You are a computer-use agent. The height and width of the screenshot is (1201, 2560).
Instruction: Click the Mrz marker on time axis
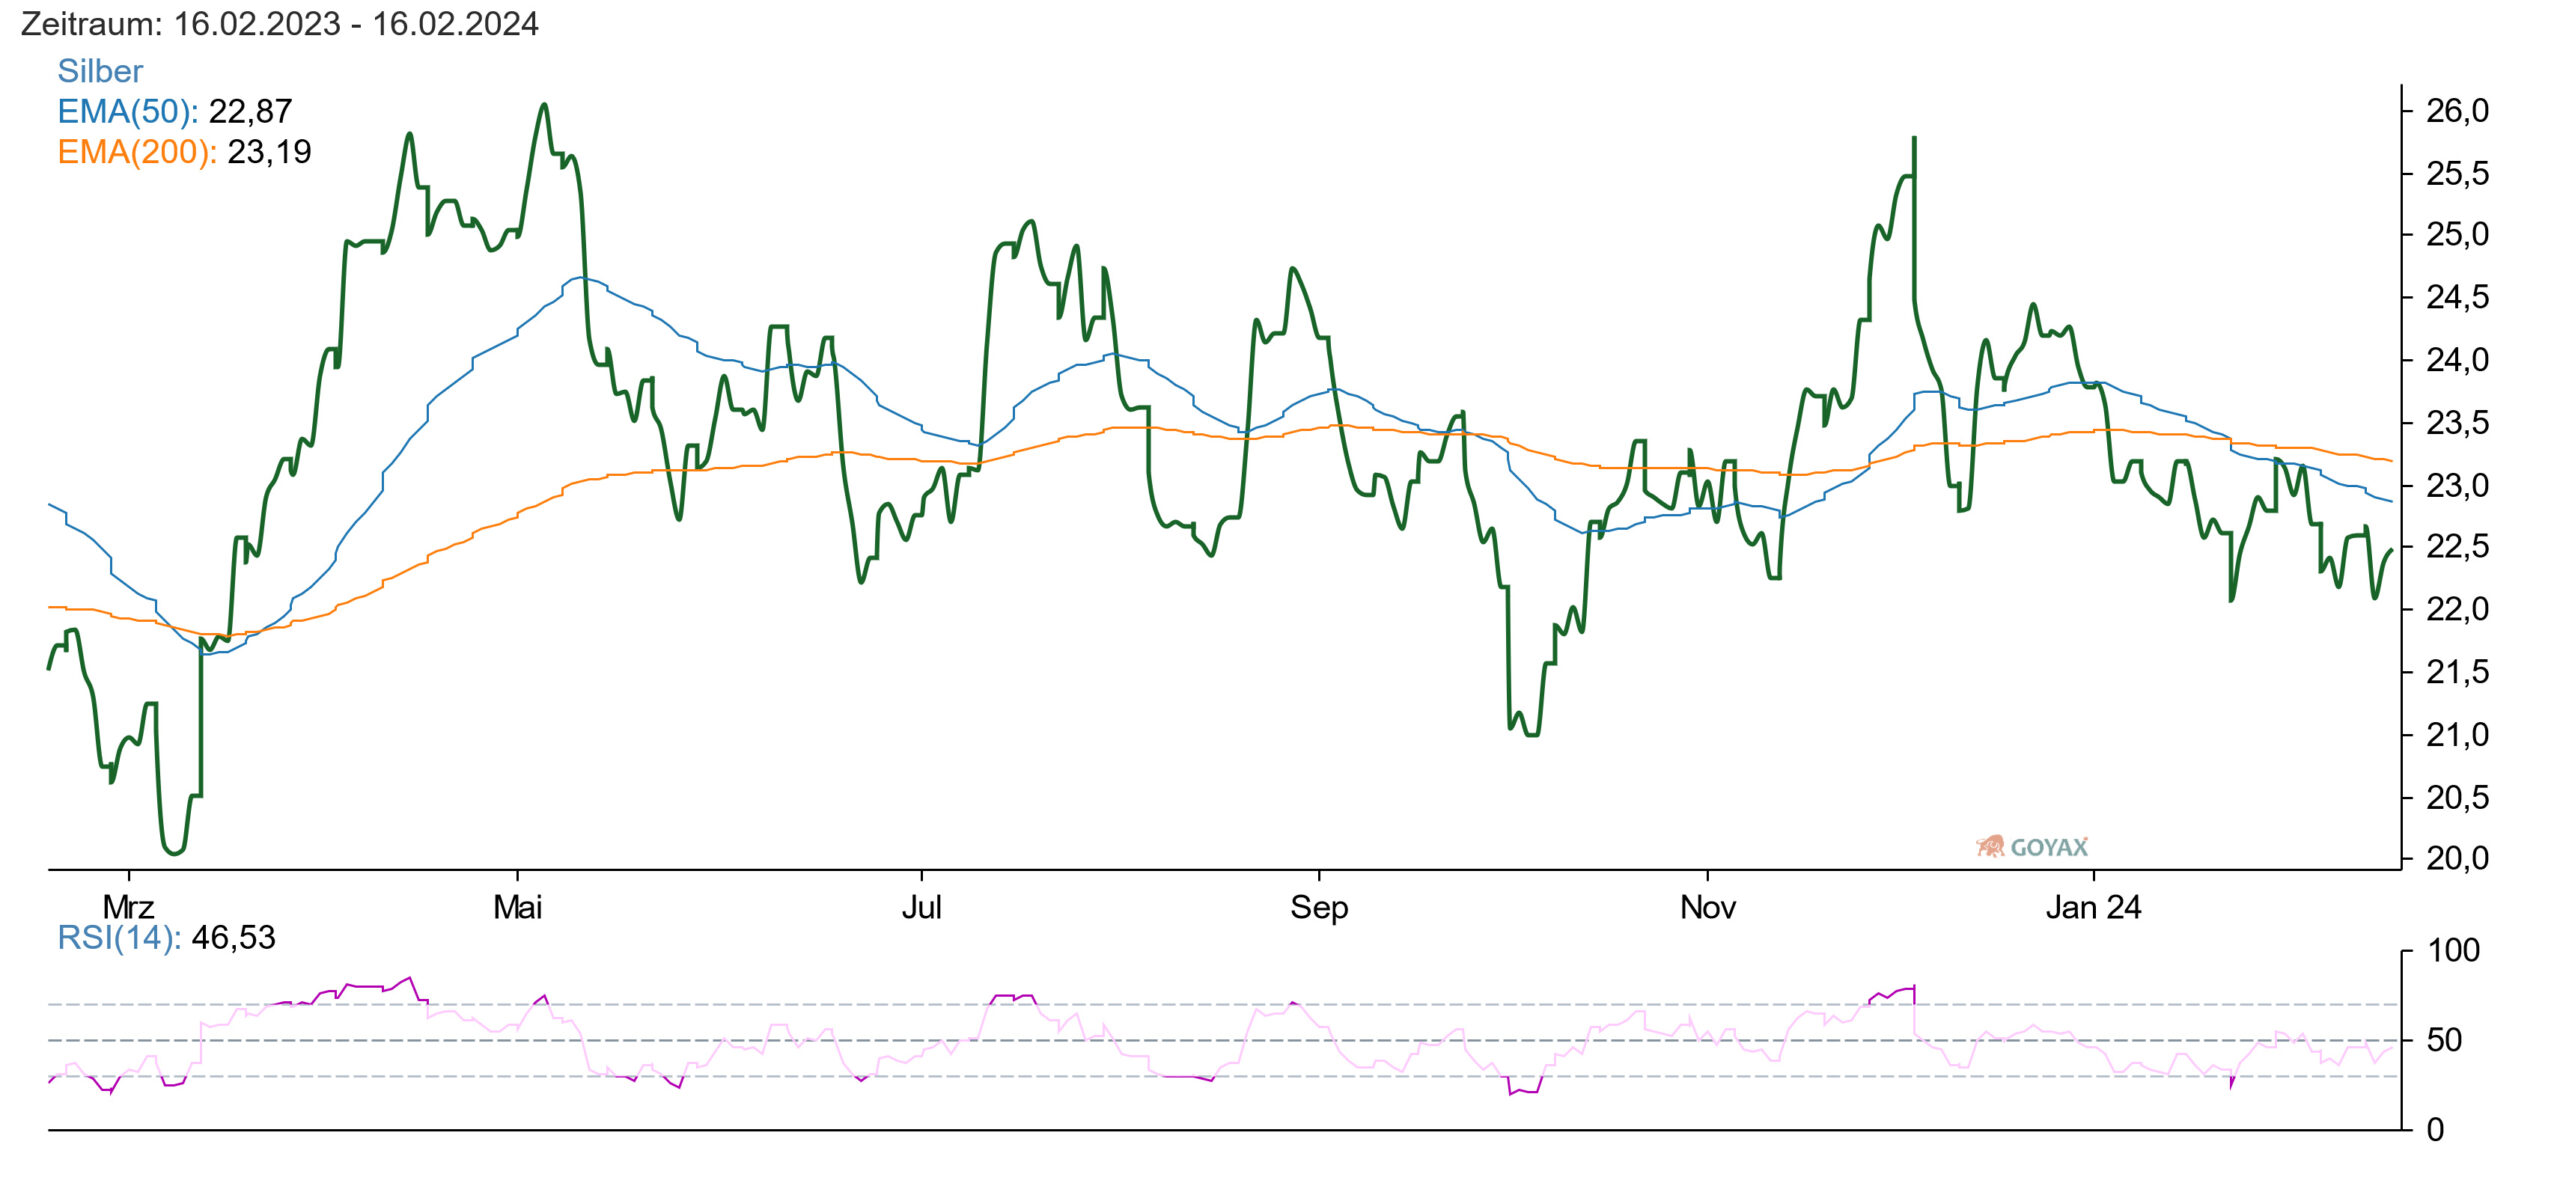[128, 907]
